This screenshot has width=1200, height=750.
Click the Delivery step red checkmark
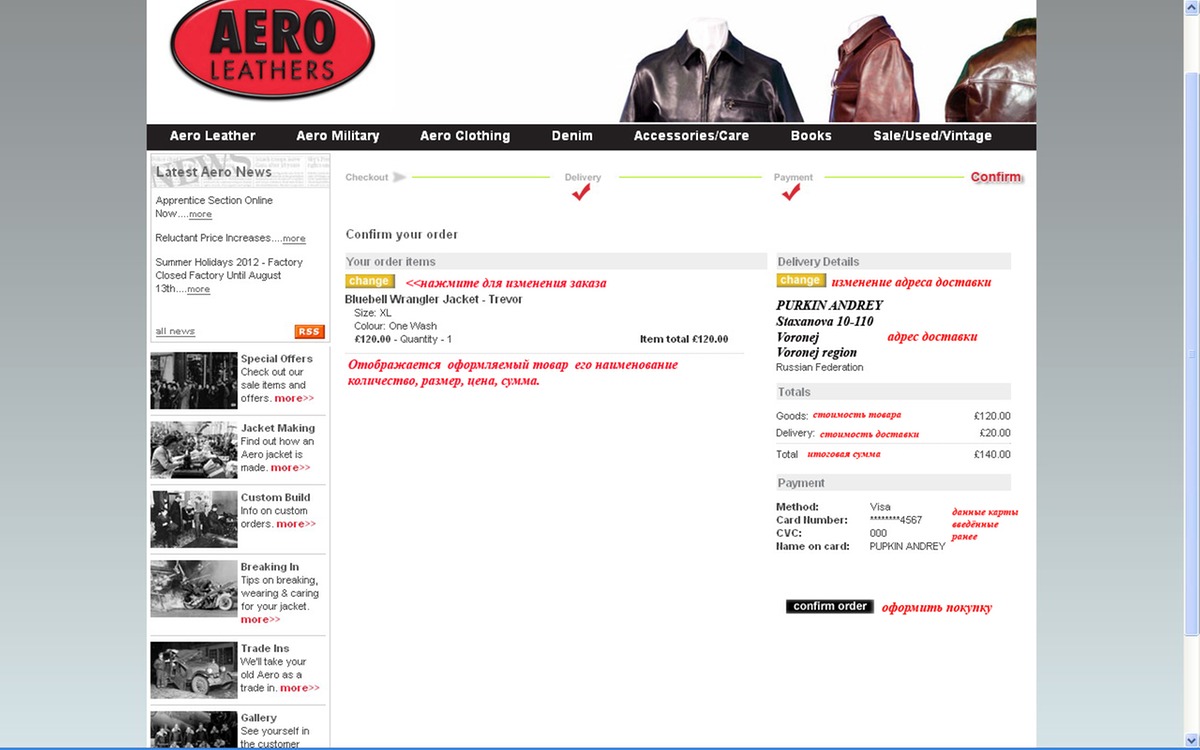[581, 193]
